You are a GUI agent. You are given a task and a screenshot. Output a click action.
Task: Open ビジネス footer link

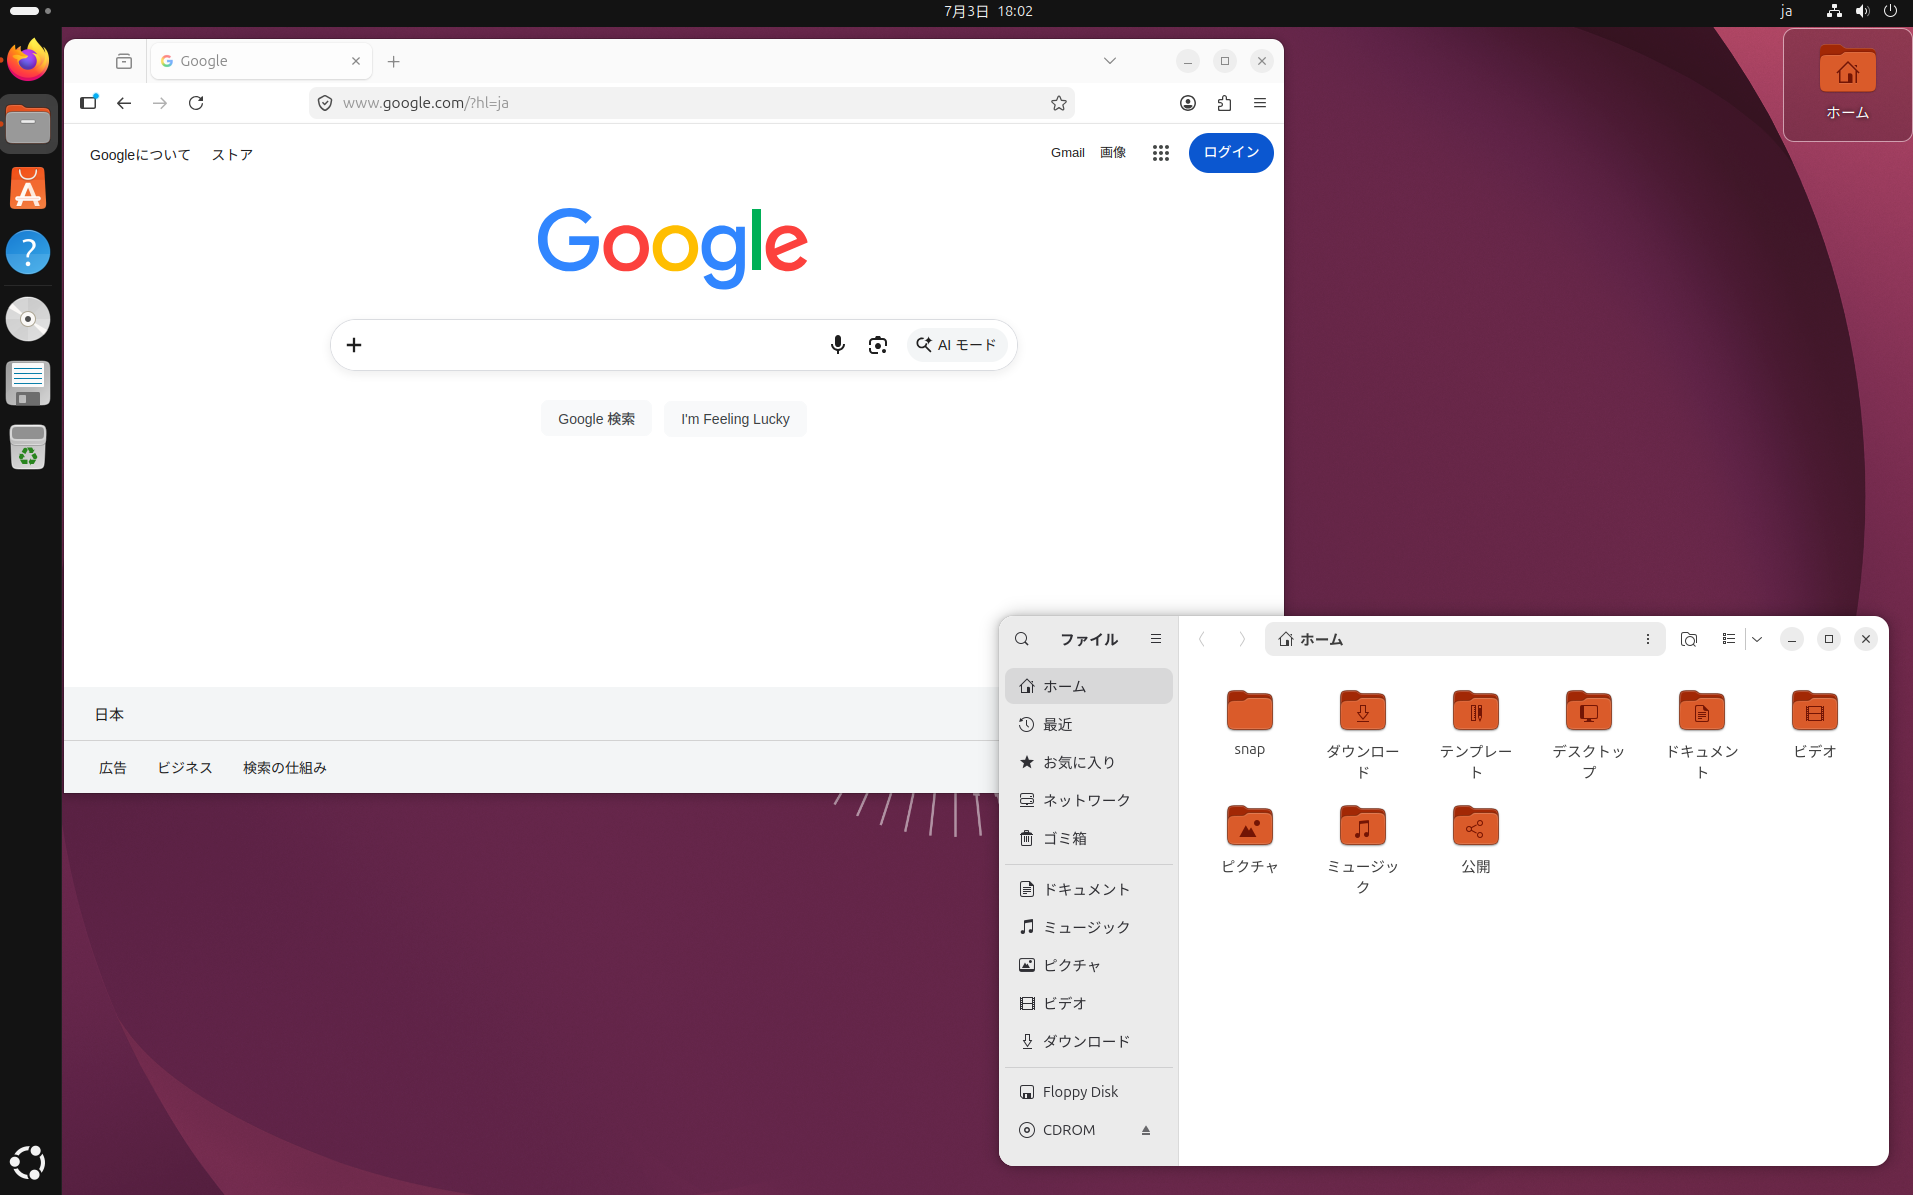[185, 768]
